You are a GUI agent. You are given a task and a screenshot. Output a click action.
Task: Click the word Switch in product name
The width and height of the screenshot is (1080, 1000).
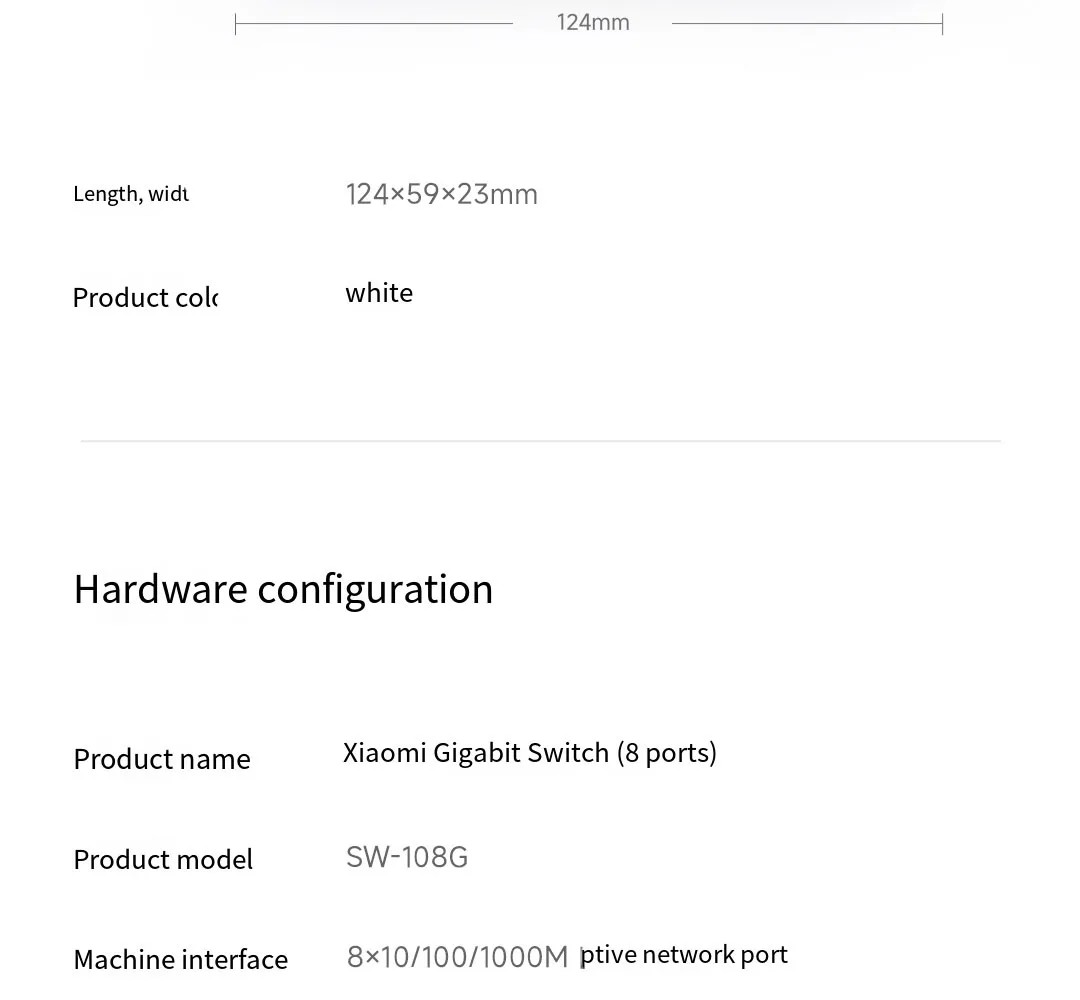(568, 753)
